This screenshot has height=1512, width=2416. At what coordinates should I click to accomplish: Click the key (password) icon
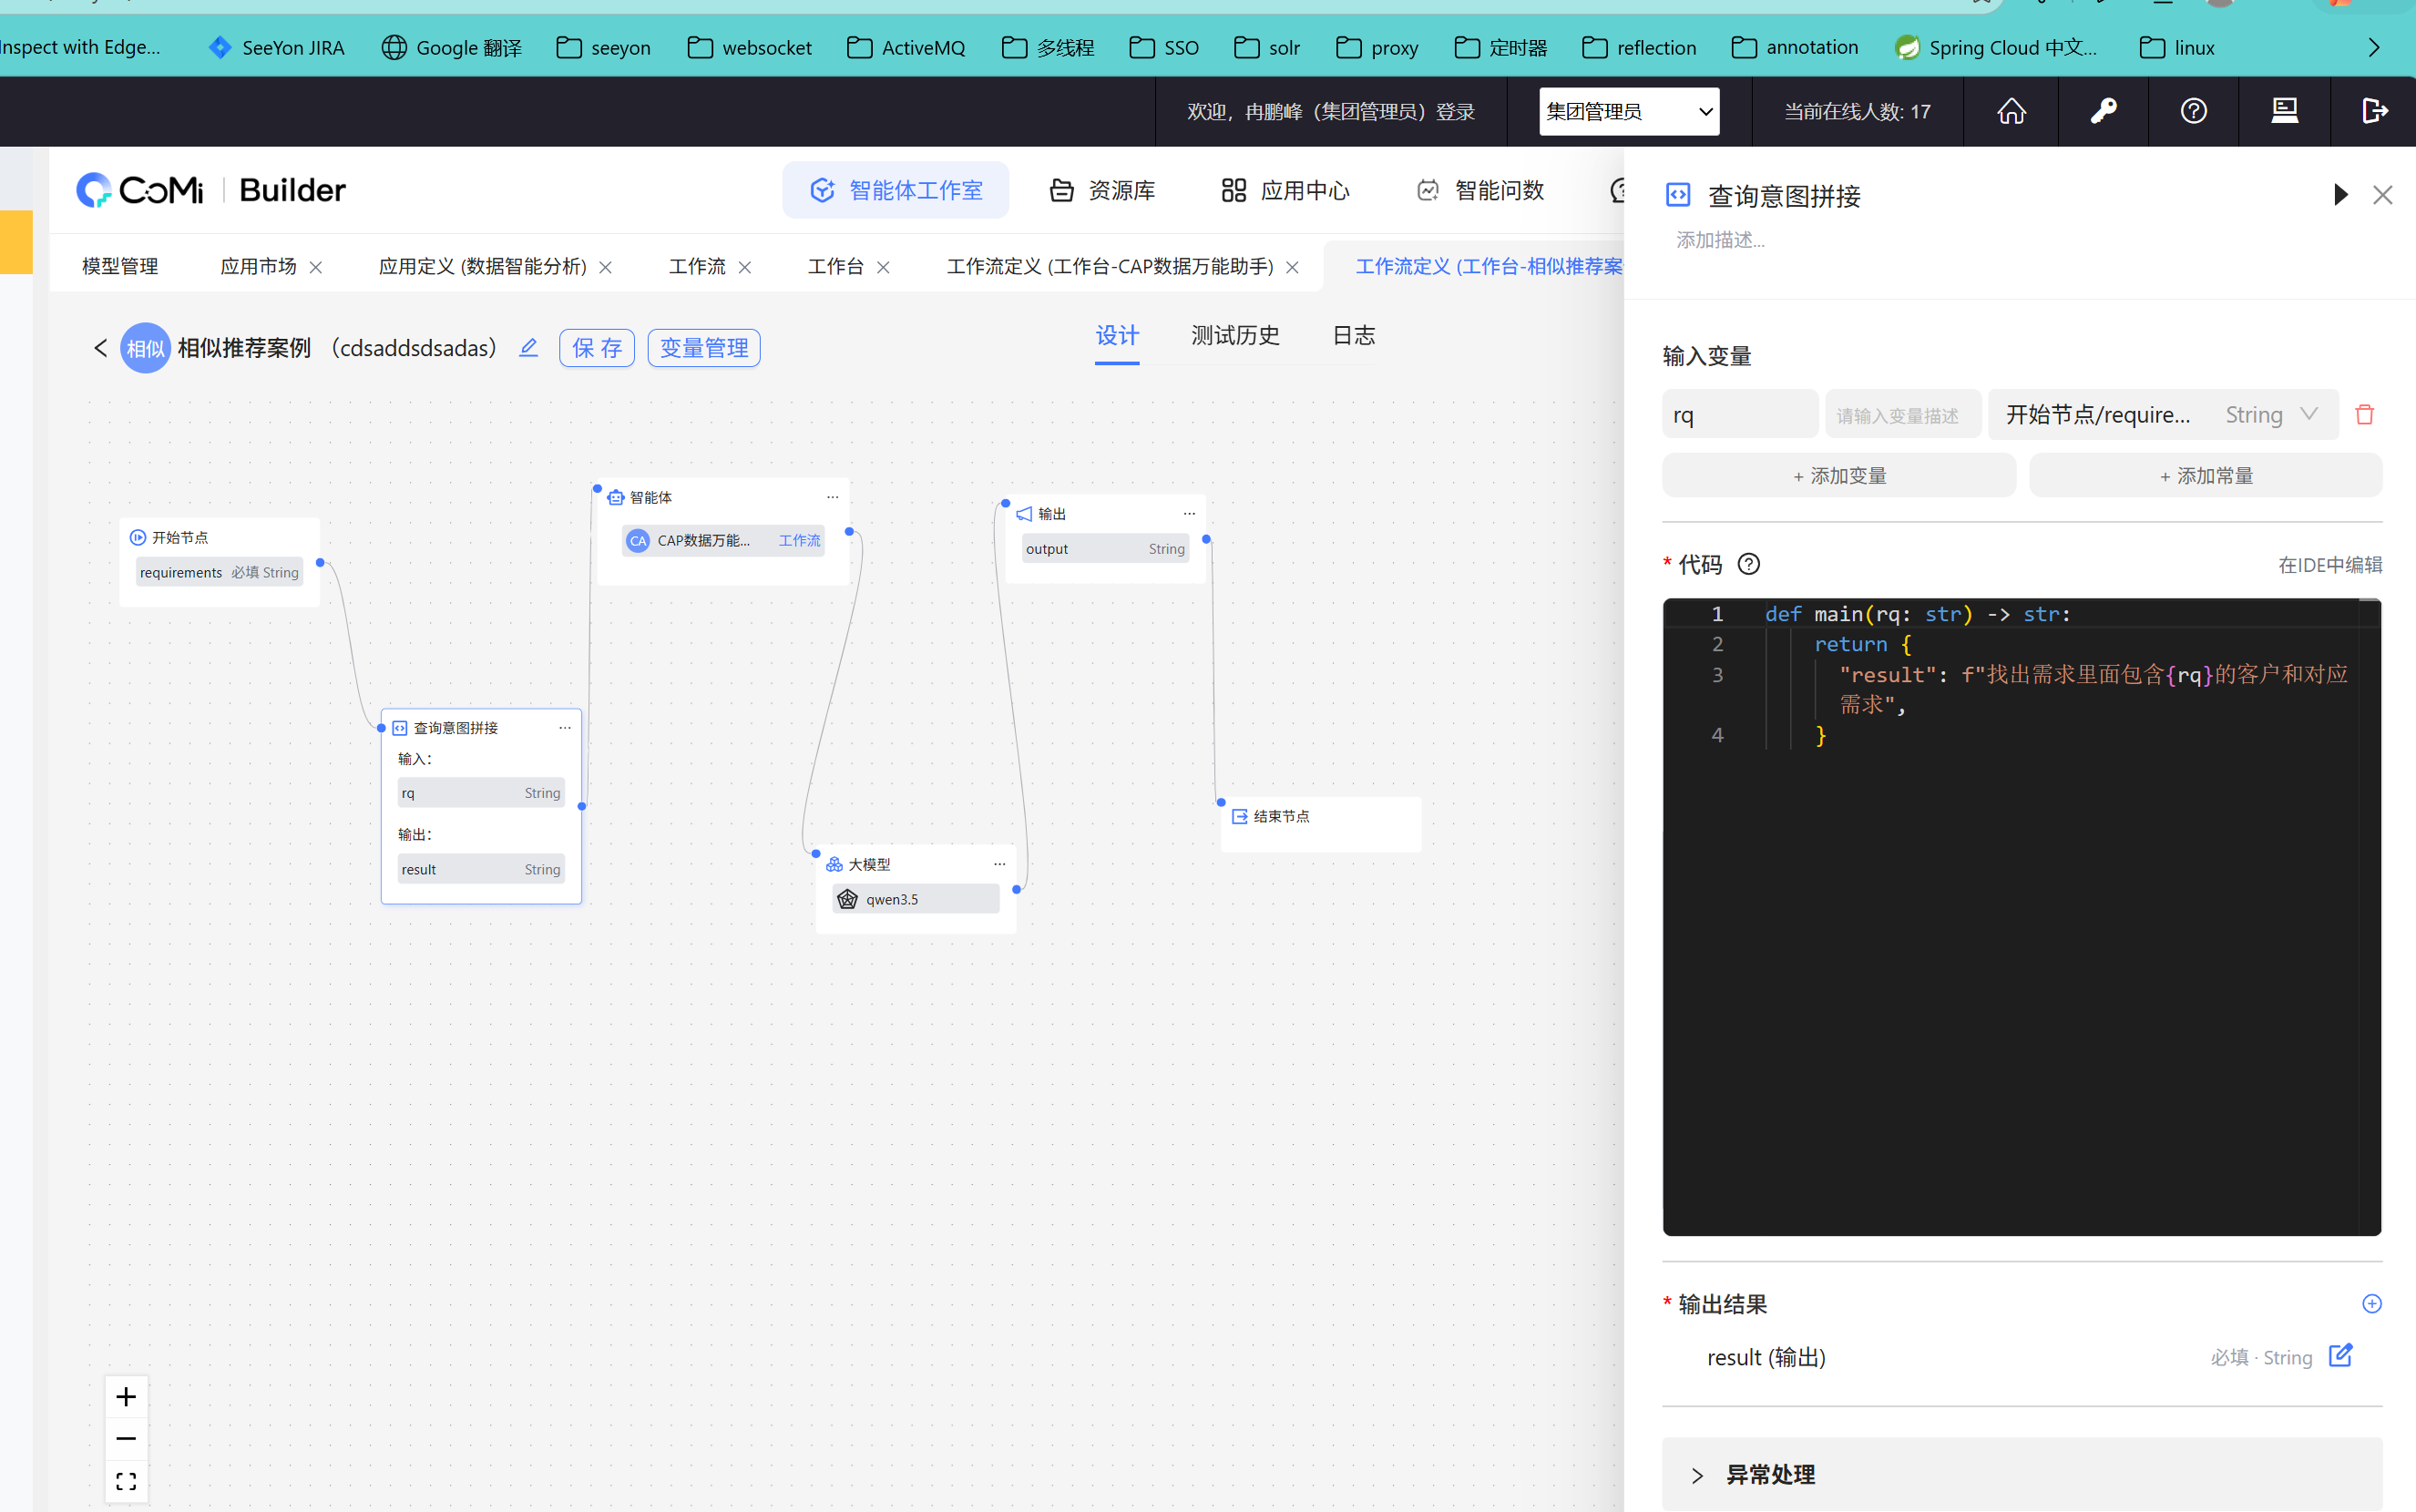(2103, 111)
